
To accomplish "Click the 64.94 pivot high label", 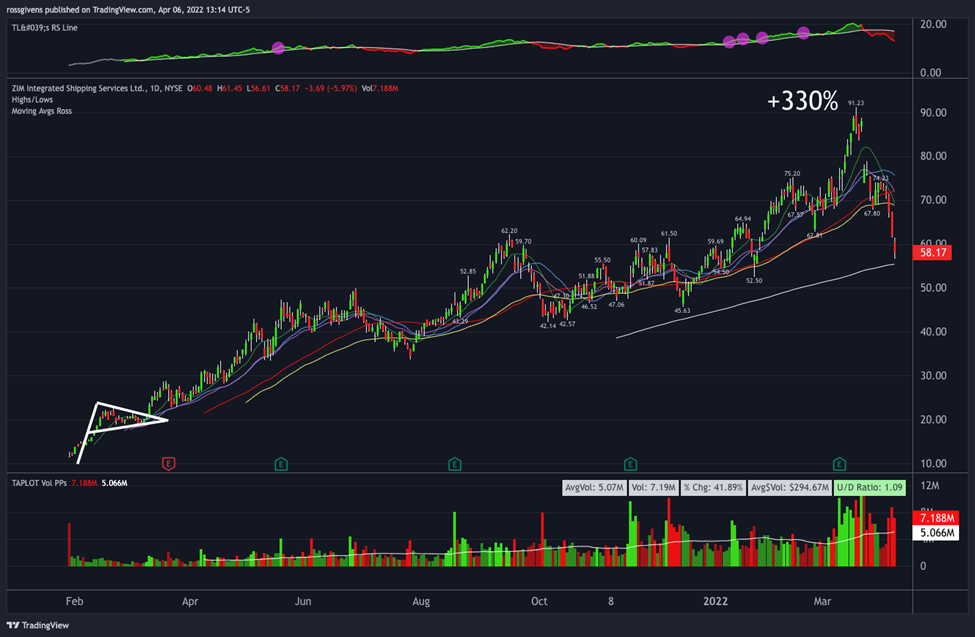I will coord(742,219).
